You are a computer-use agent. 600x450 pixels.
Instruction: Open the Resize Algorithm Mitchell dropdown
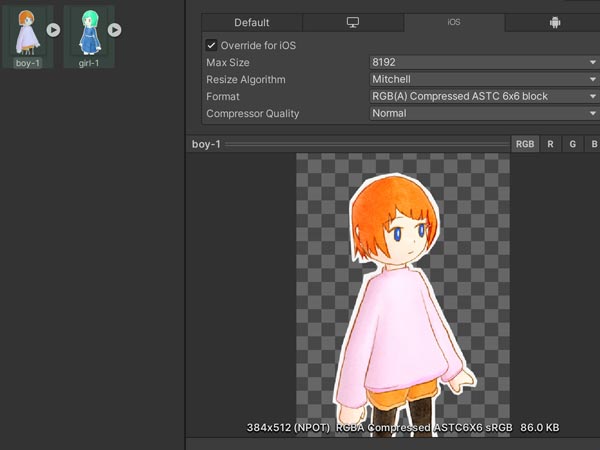coord(482,80)
